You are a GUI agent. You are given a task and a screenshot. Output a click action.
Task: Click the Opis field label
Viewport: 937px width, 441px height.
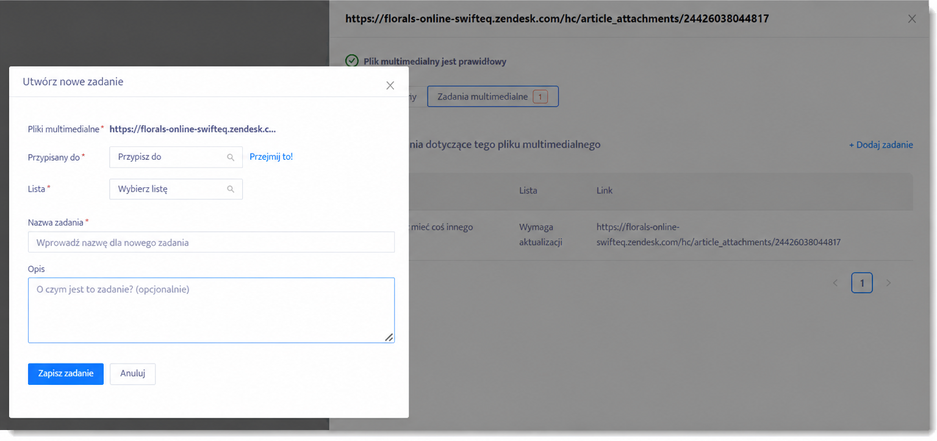coord(36,269)
